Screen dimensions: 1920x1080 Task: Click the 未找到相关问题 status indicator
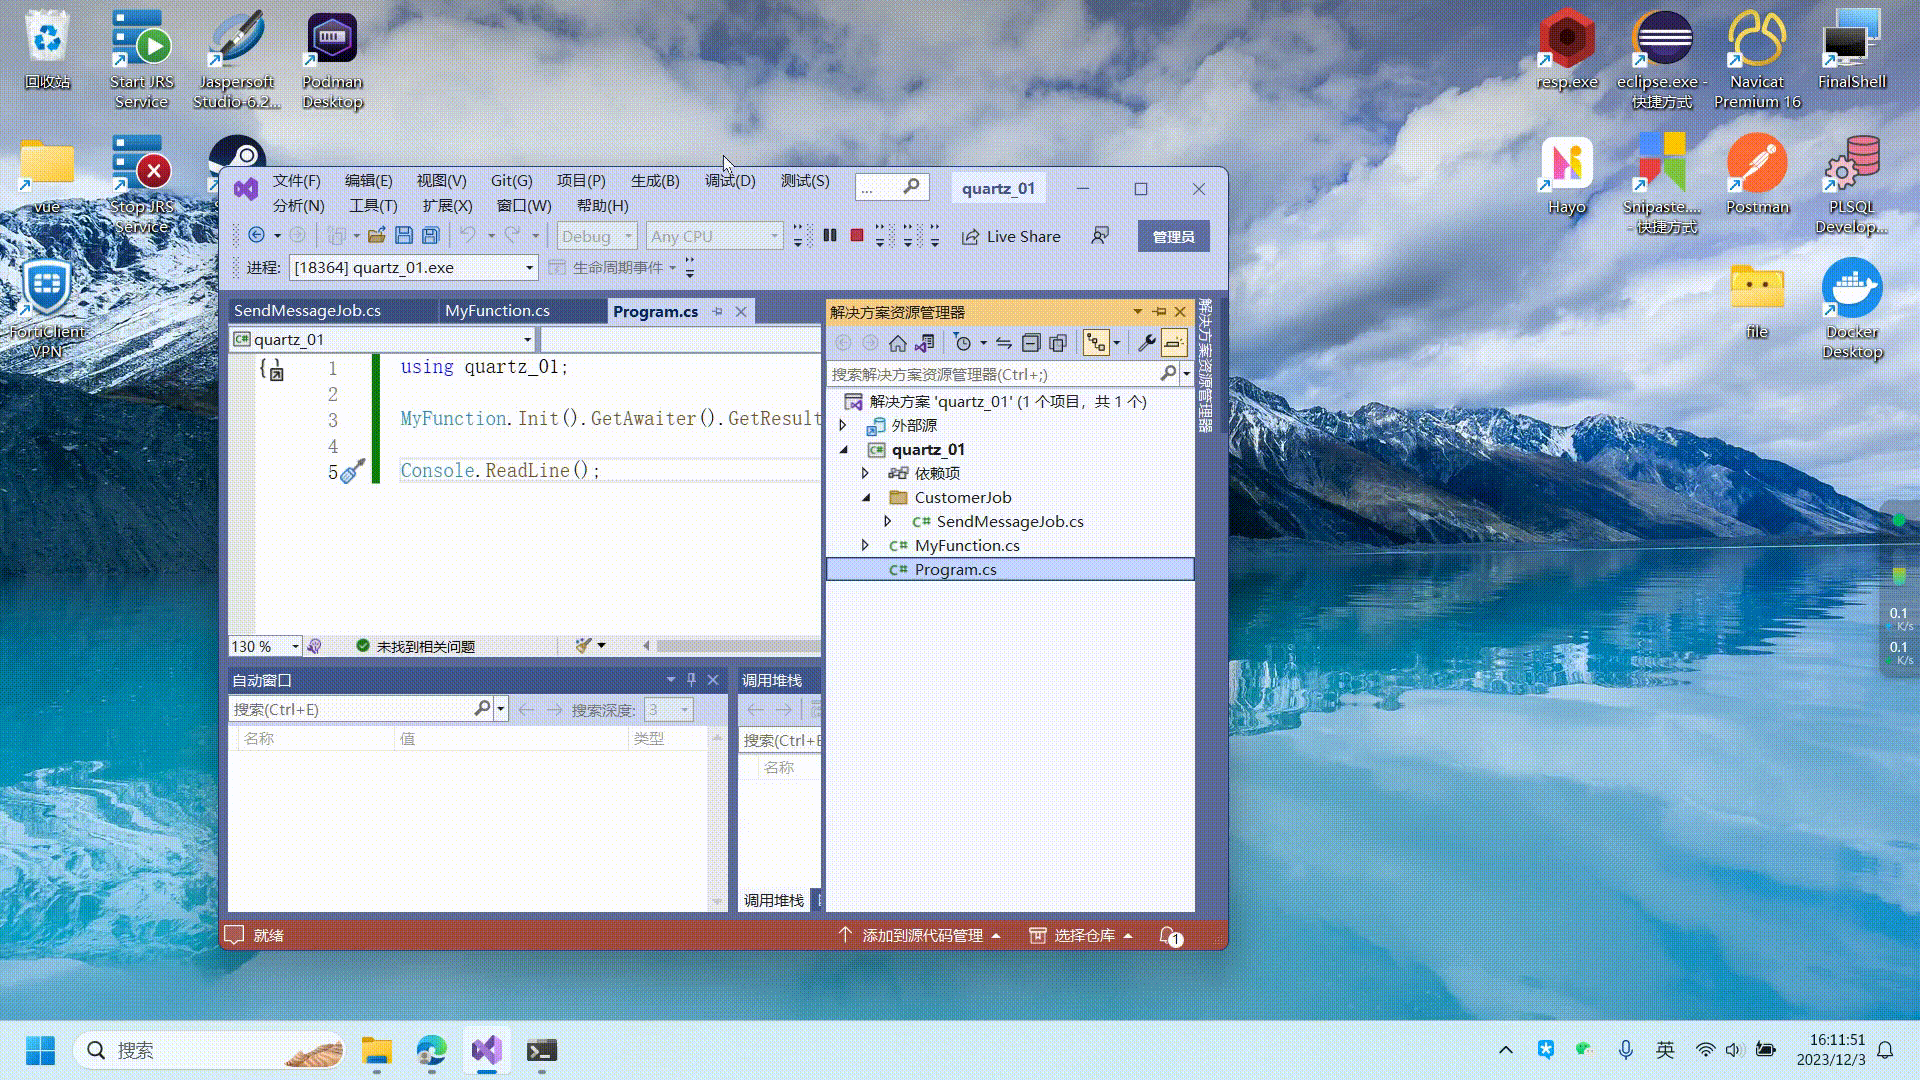pyautogui.click(x=416, y=647)
